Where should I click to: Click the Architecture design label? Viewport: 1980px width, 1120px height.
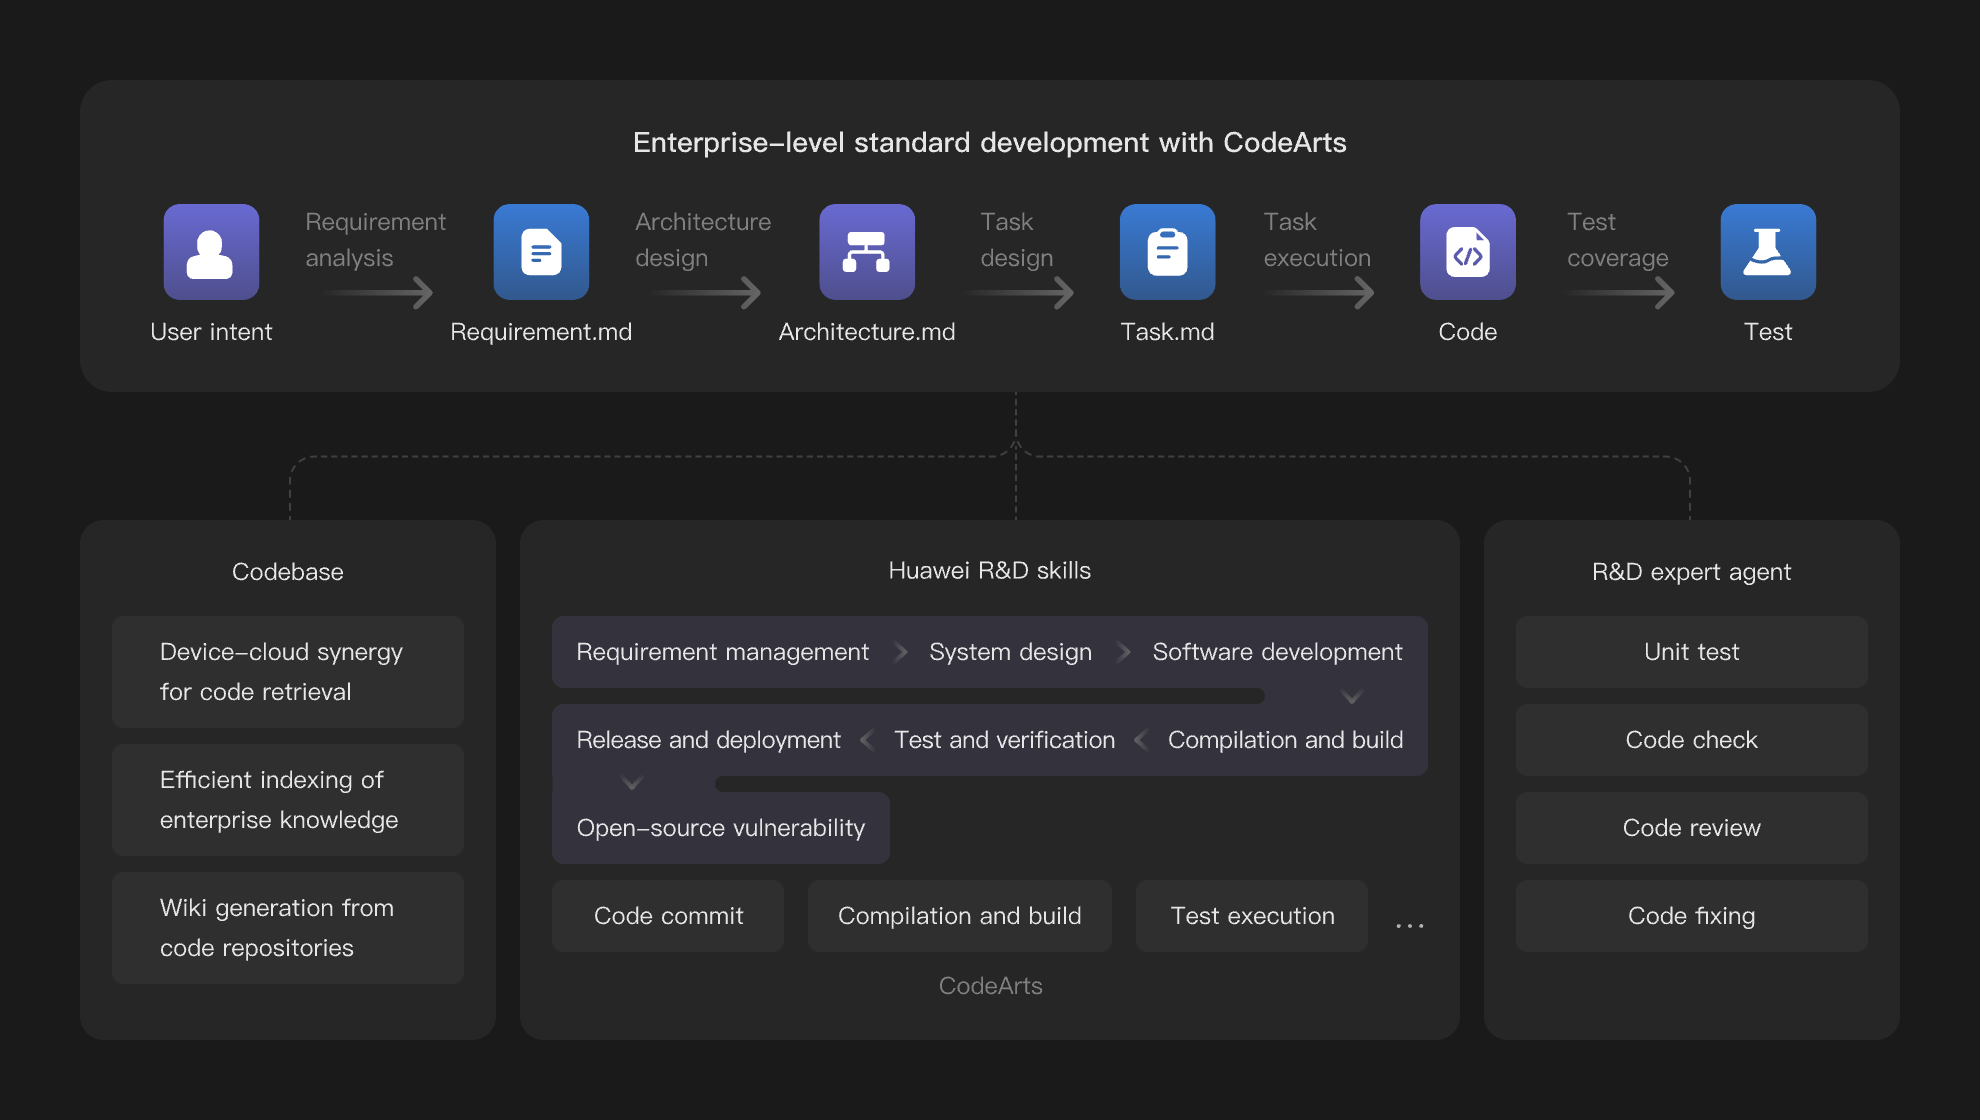pyautogui.click(x=703, y=240)
